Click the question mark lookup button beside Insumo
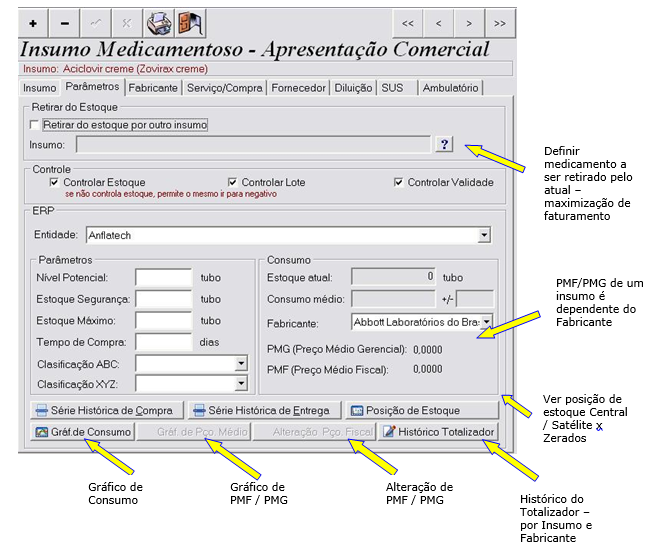 pos(444,145)
